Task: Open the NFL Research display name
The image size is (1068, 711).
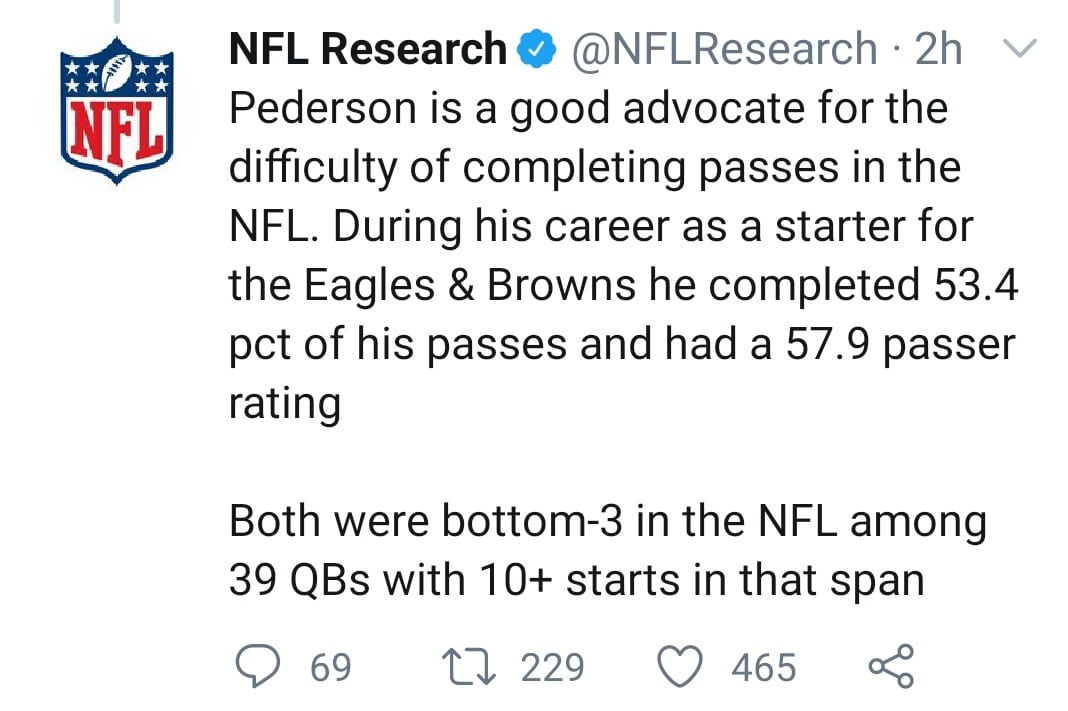Action: pyautogui.click(x=367, y=49)
